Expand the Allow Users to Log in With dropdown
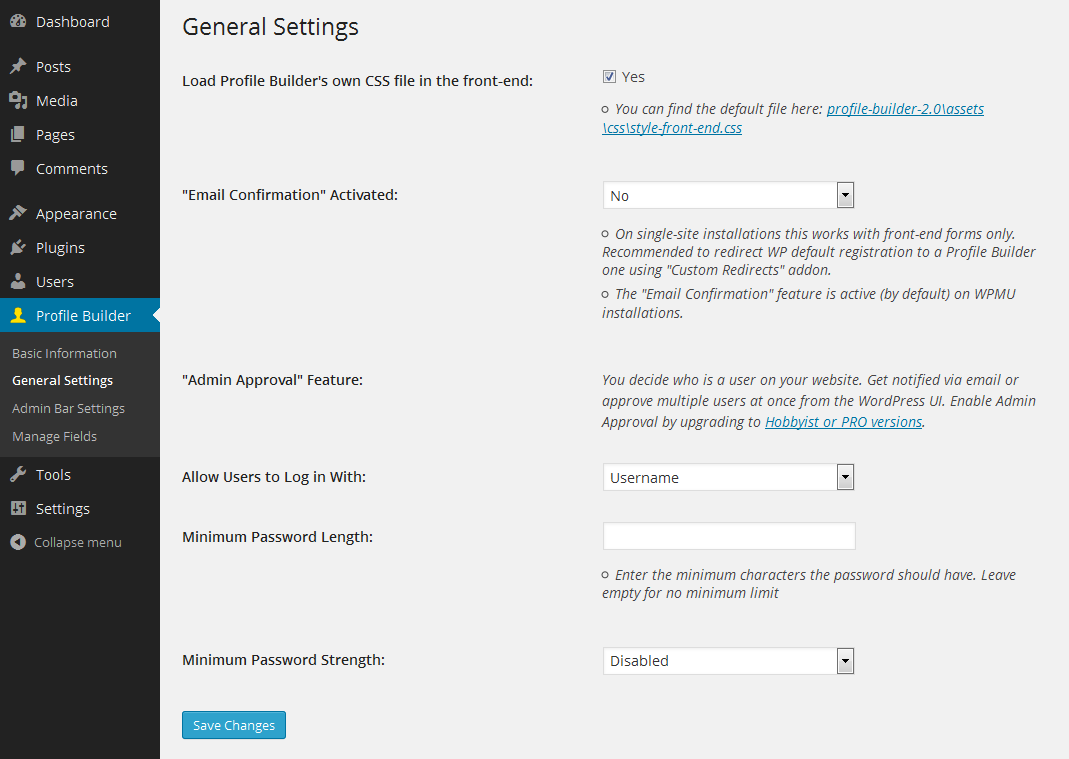Screen dimensions: 1069x759 click(728, 477)
